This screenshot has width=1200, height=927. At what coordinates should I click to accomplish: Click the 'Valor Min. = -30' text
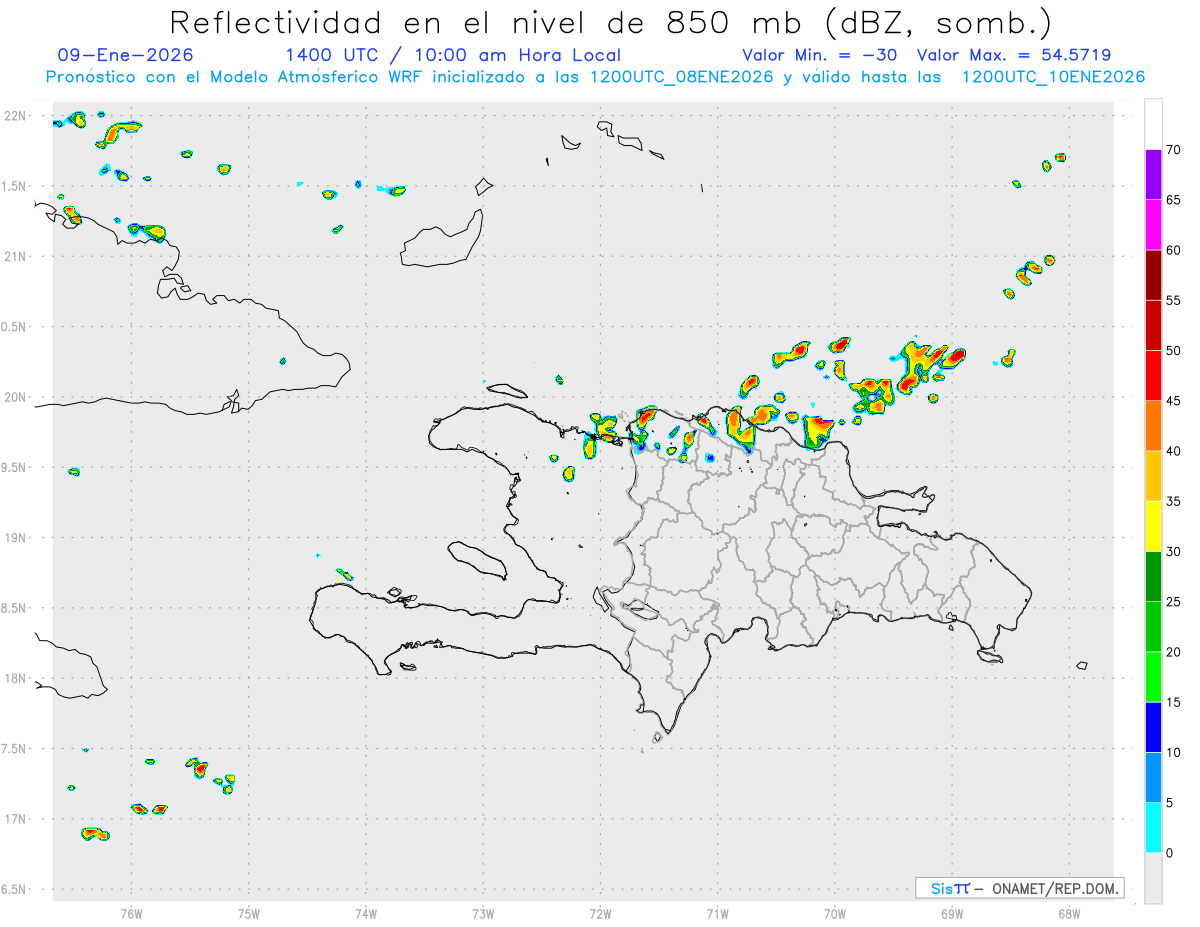coord(822,55)
